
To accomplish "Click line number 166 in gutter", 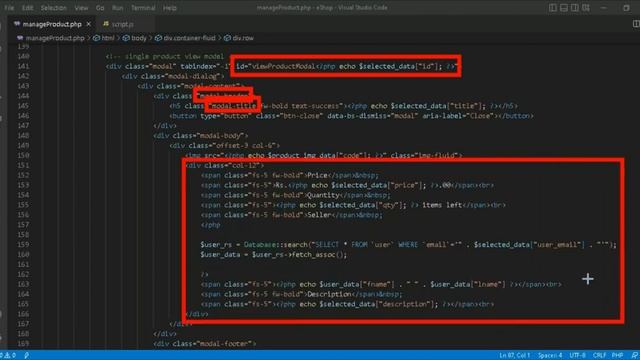I will 23,314.
